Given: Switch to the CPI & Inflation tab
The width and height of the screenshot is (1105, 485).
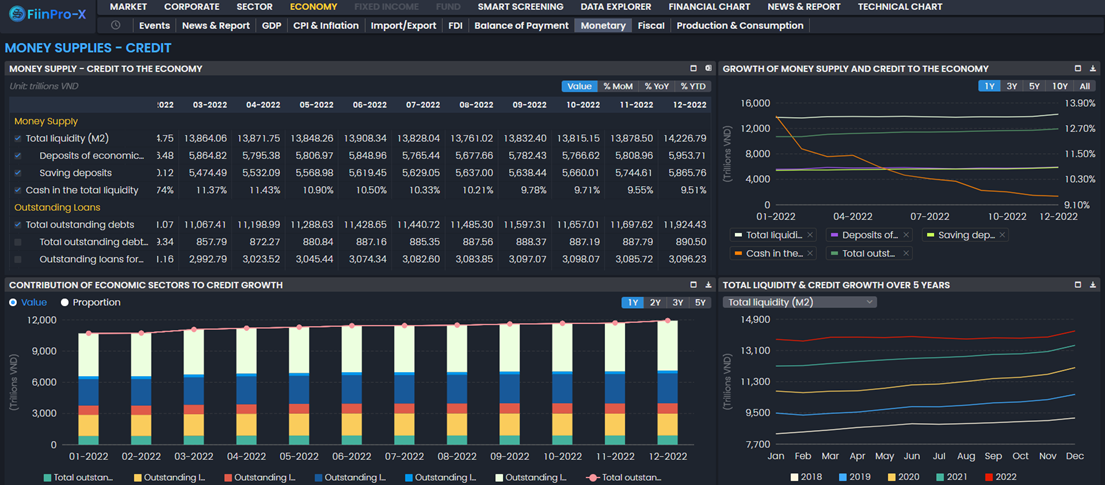Looking at the screenshot, I should pos(325,26).
